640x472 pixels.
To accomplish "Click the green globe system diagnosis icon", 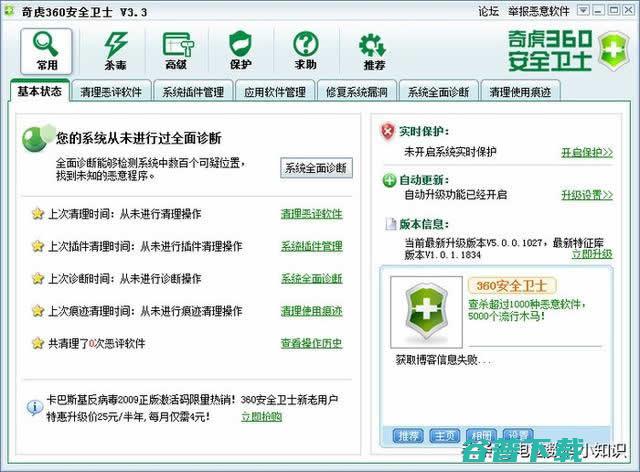I will click(x=37, y=138).
